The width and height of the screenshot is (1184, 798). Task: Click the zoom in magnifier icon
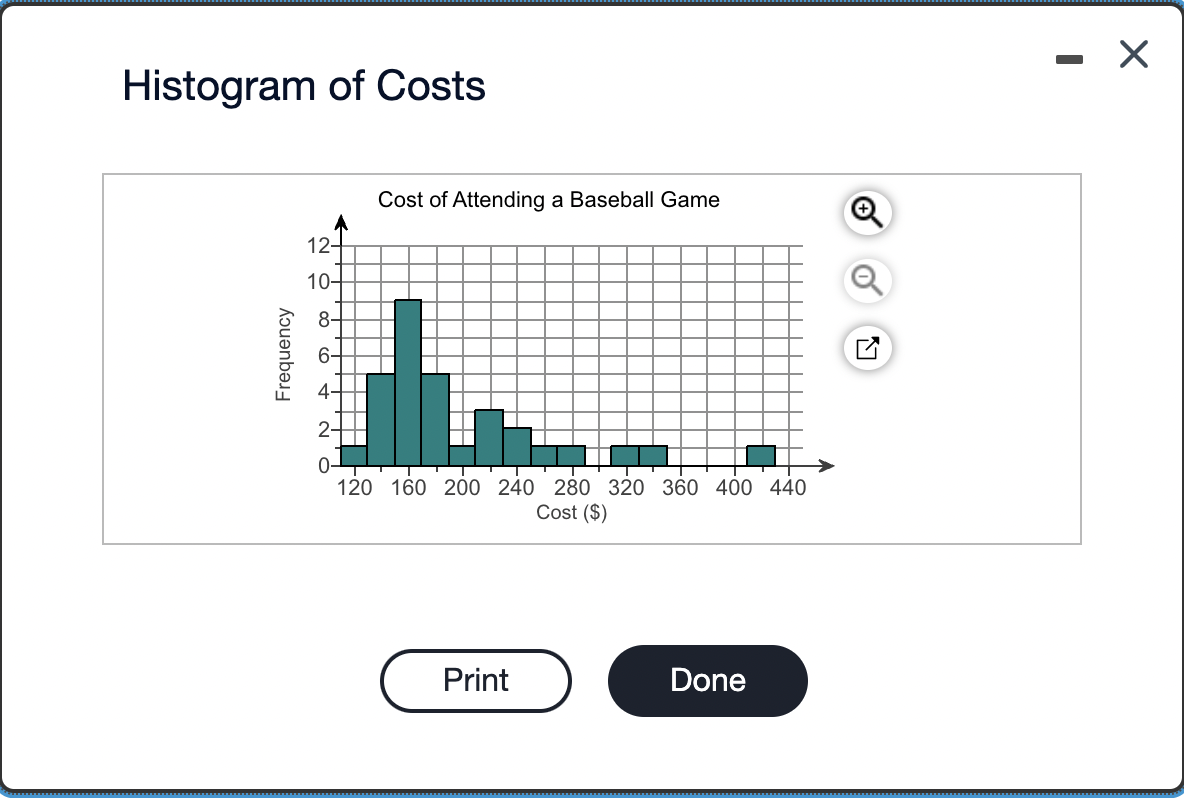pyautogui.click(x=867, y=212)
